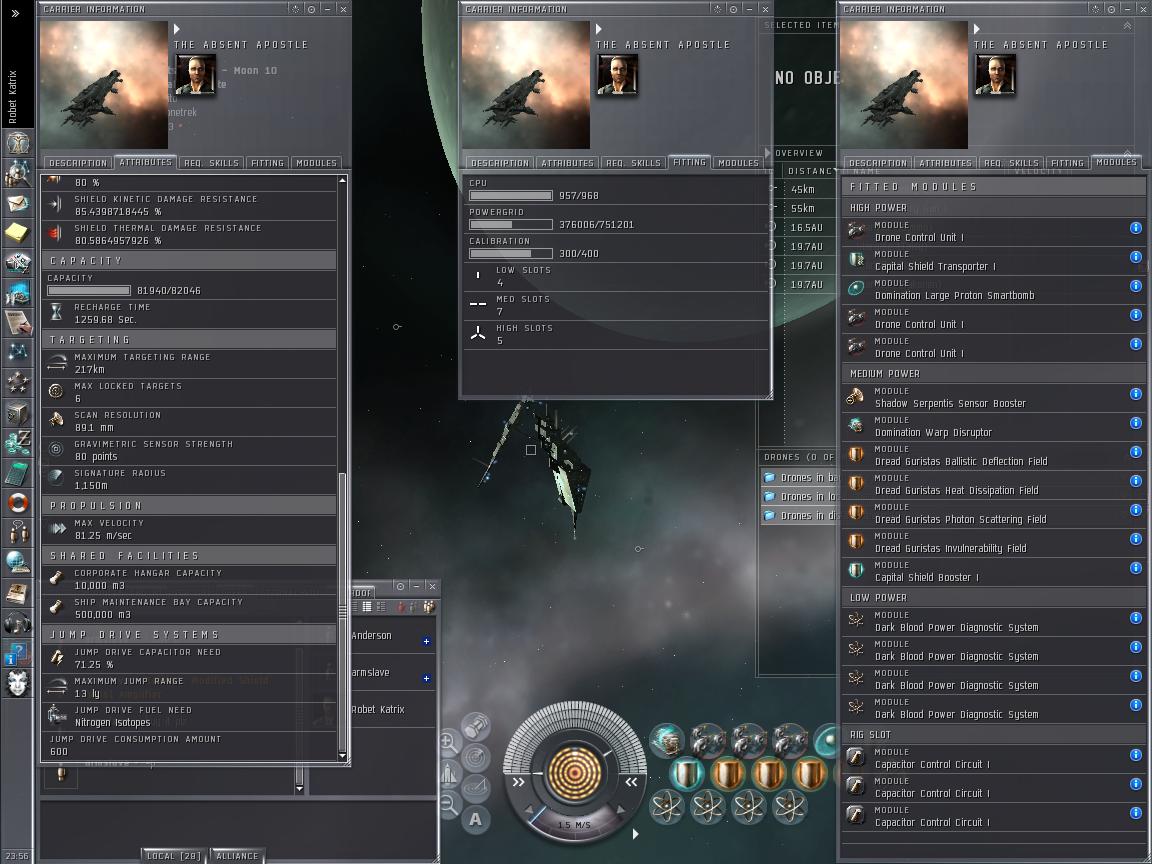Show info for Domination Warp Disruptor
The width and height of the screenshot is (1152, 864).
pos(1135,423)
